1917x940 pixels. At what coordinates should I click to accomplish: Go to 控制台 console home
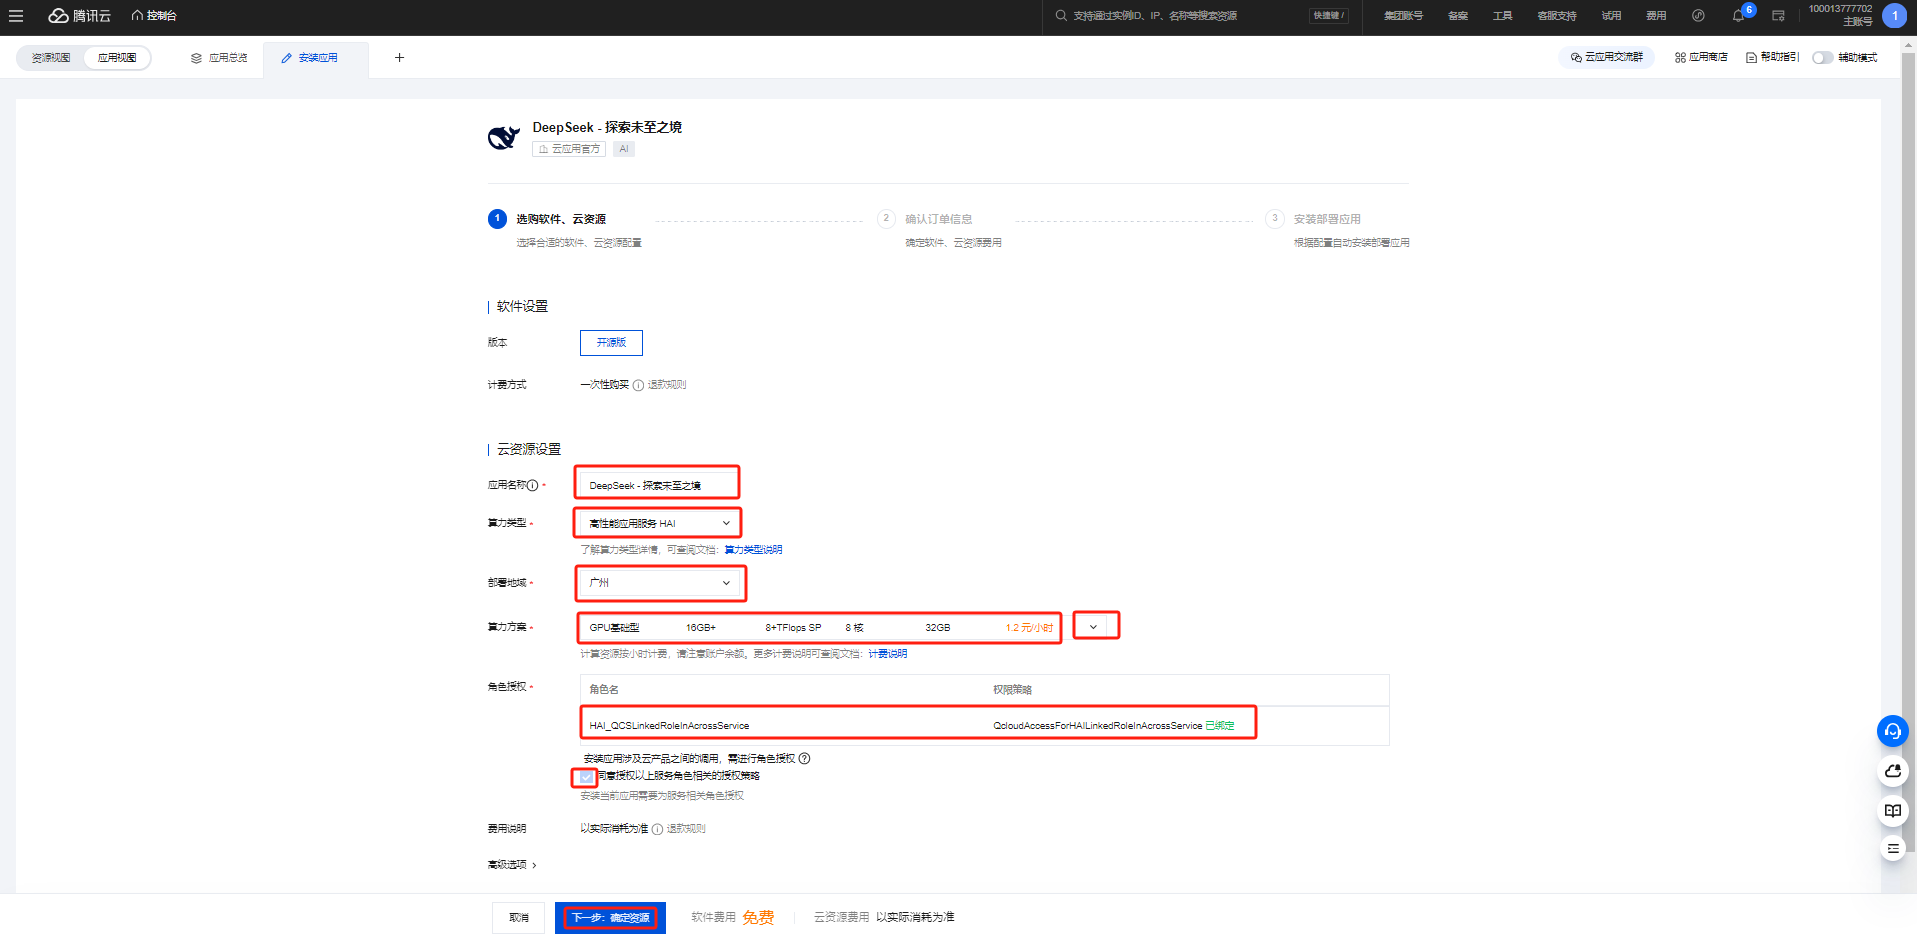(154, 16)
